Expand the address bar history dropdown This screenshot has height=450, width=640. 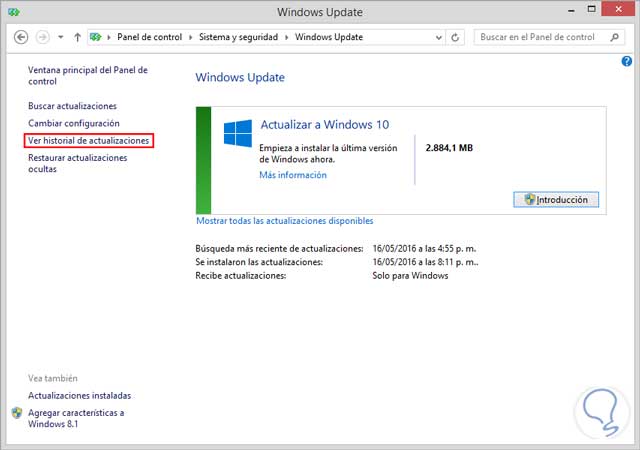(x=438, y=38)
